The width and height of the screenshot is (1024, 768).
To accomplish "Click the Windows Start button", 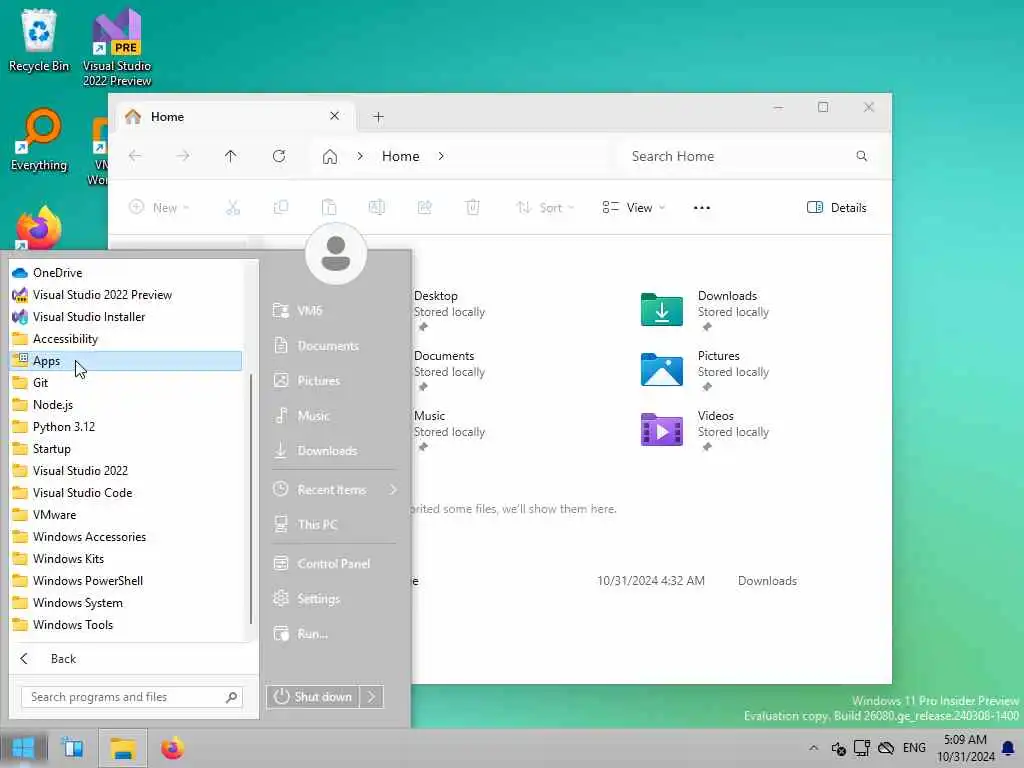I will point(24,748).
